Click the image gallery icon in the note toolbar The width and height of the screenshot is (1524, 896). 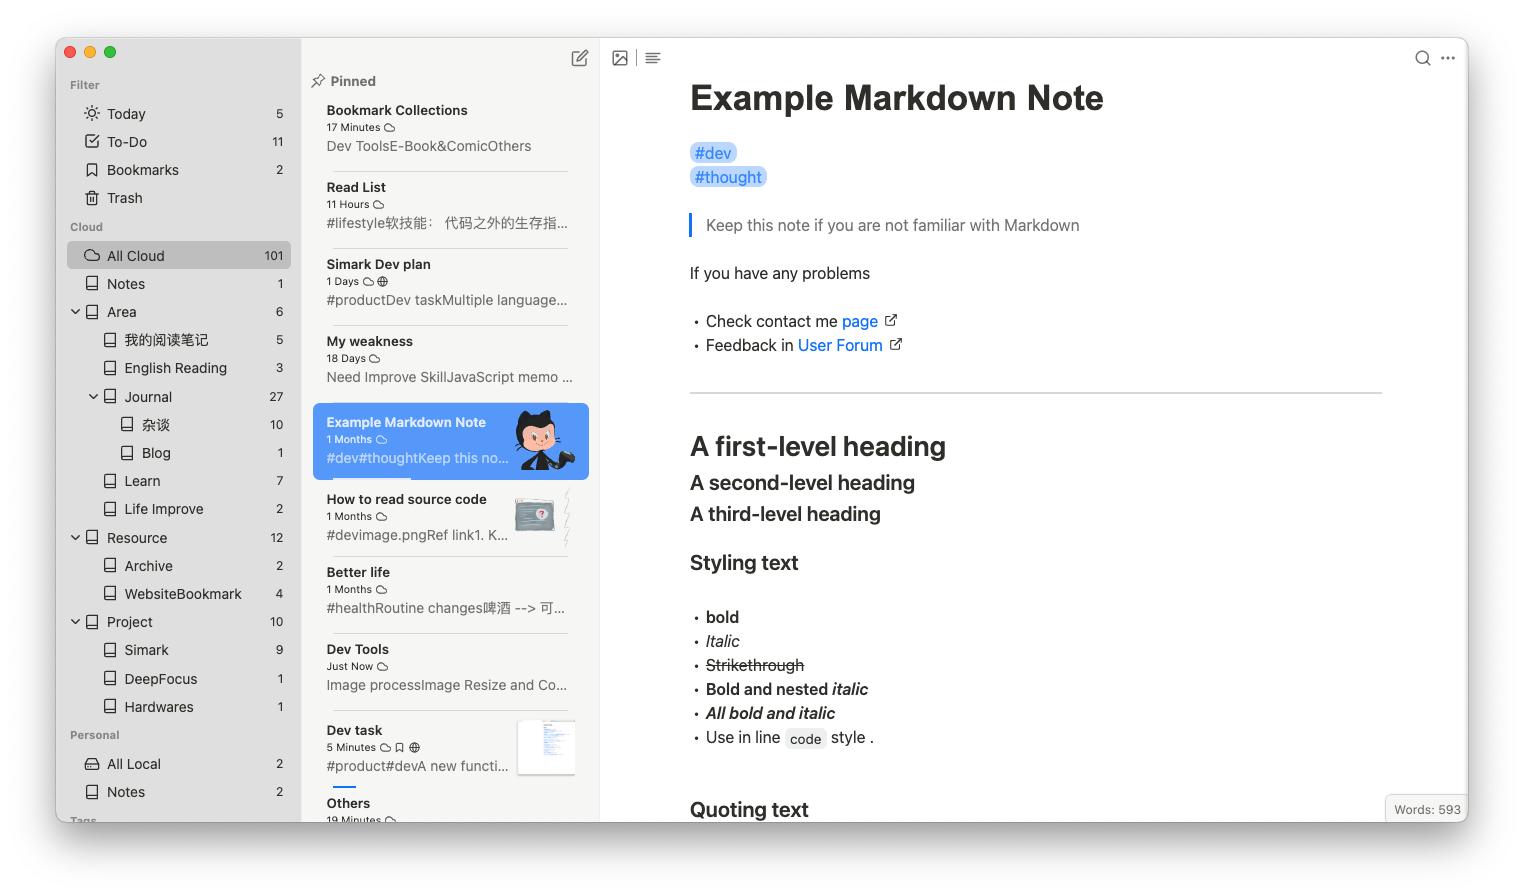point(620,58)
